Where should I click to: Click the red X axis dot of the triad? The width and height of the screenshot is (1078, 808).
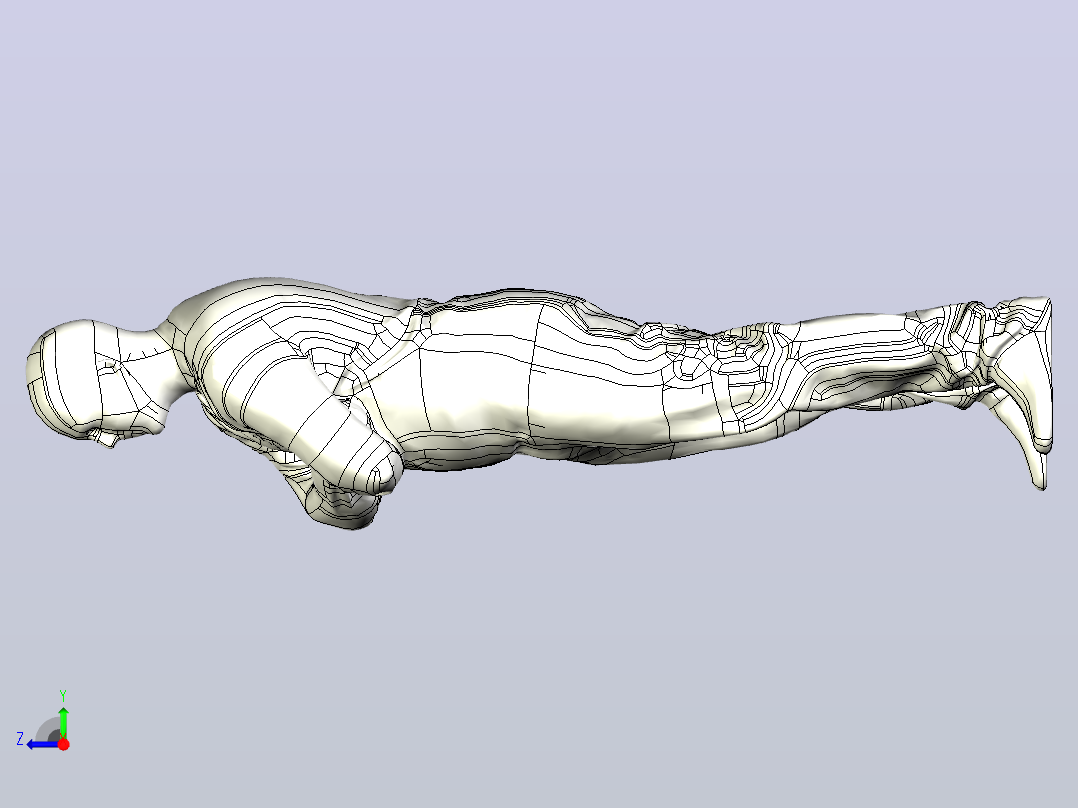click(63, 744)
